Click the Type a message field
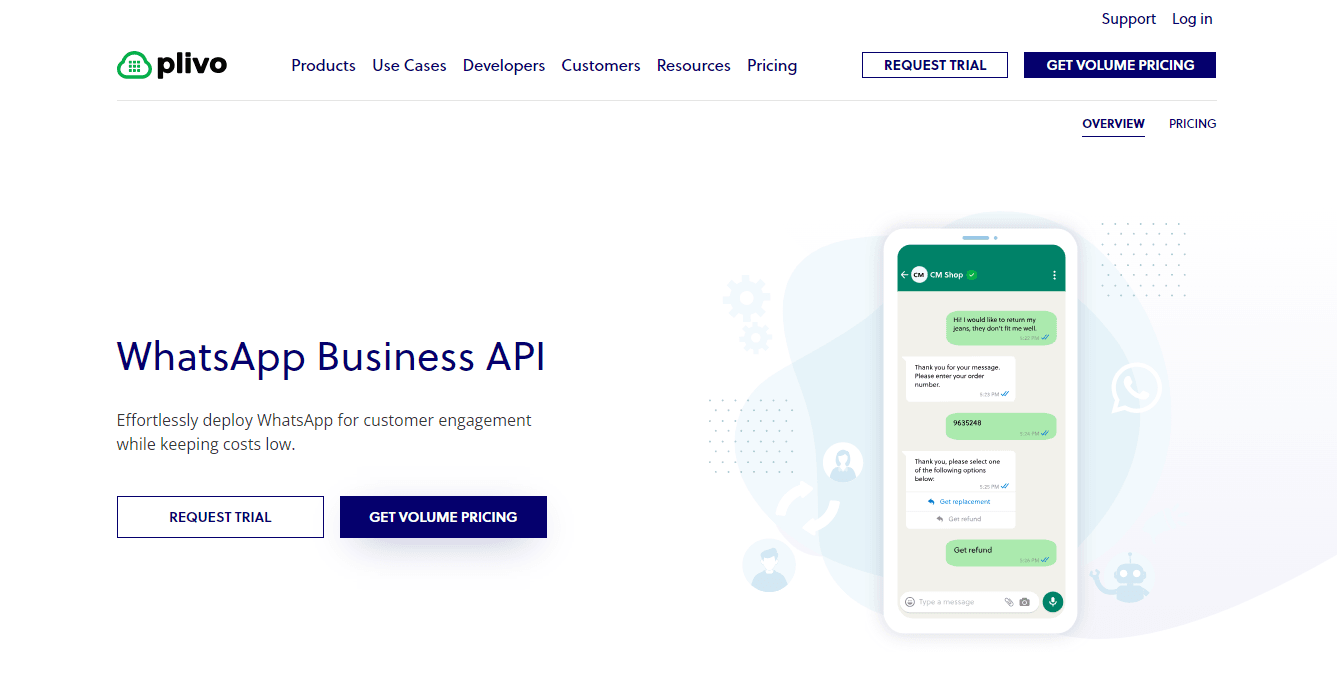 (955, 602)
